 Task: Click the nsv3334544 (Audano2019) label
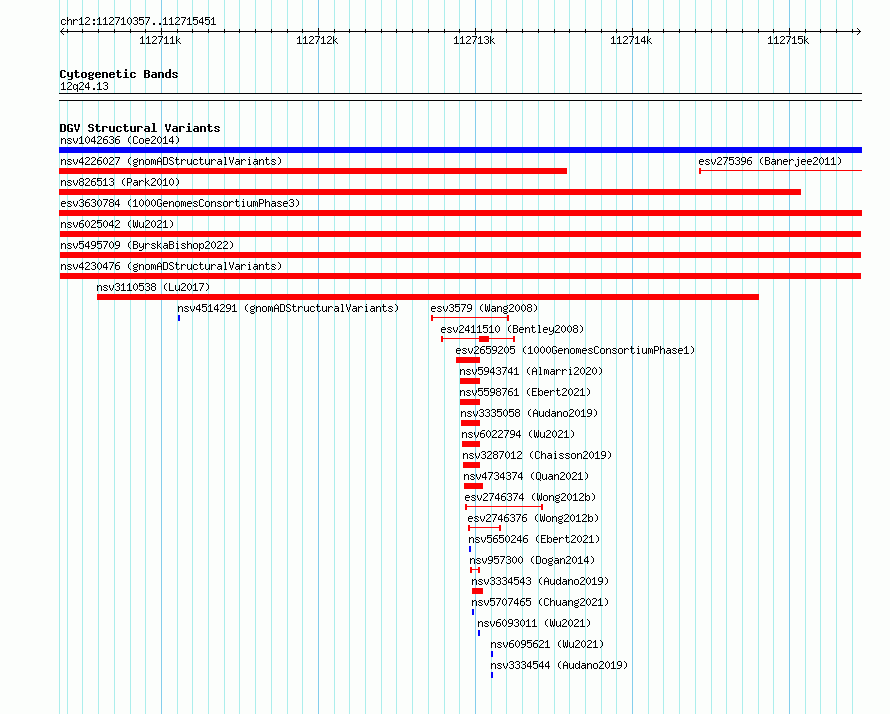point(559,665)
